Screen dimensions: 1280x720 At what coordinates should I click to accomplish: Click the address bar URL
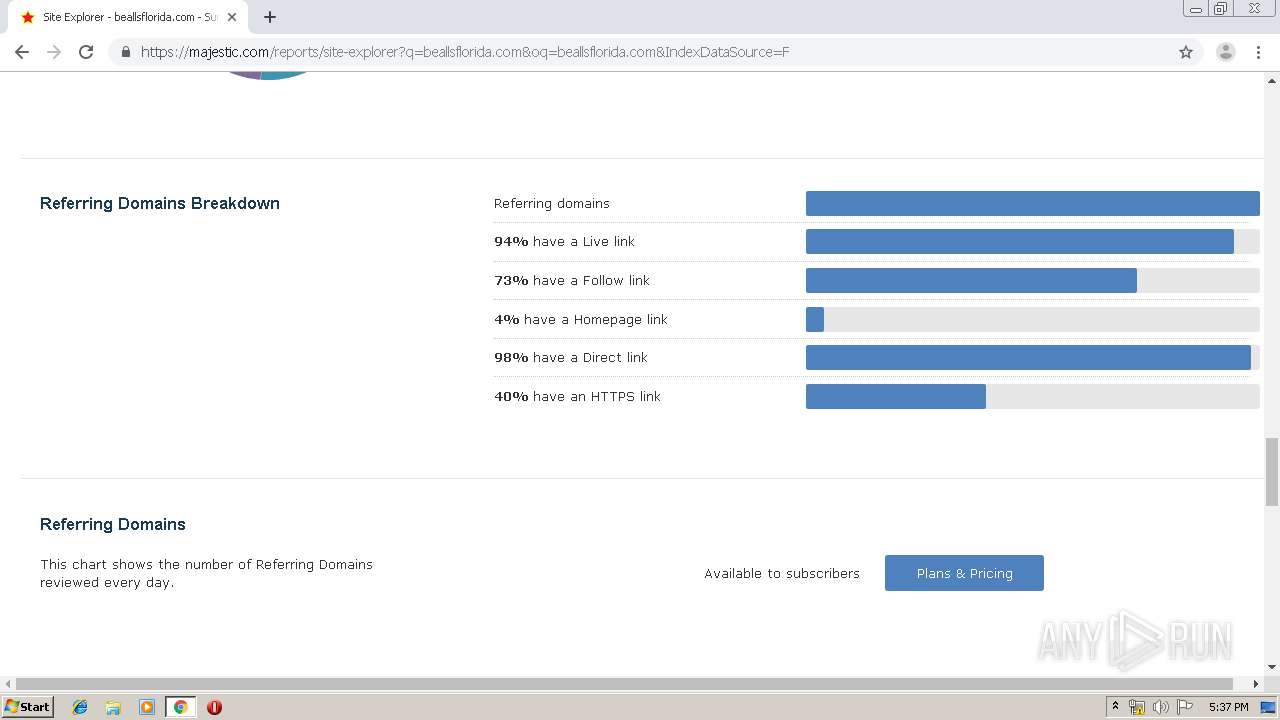click(465, 52)
